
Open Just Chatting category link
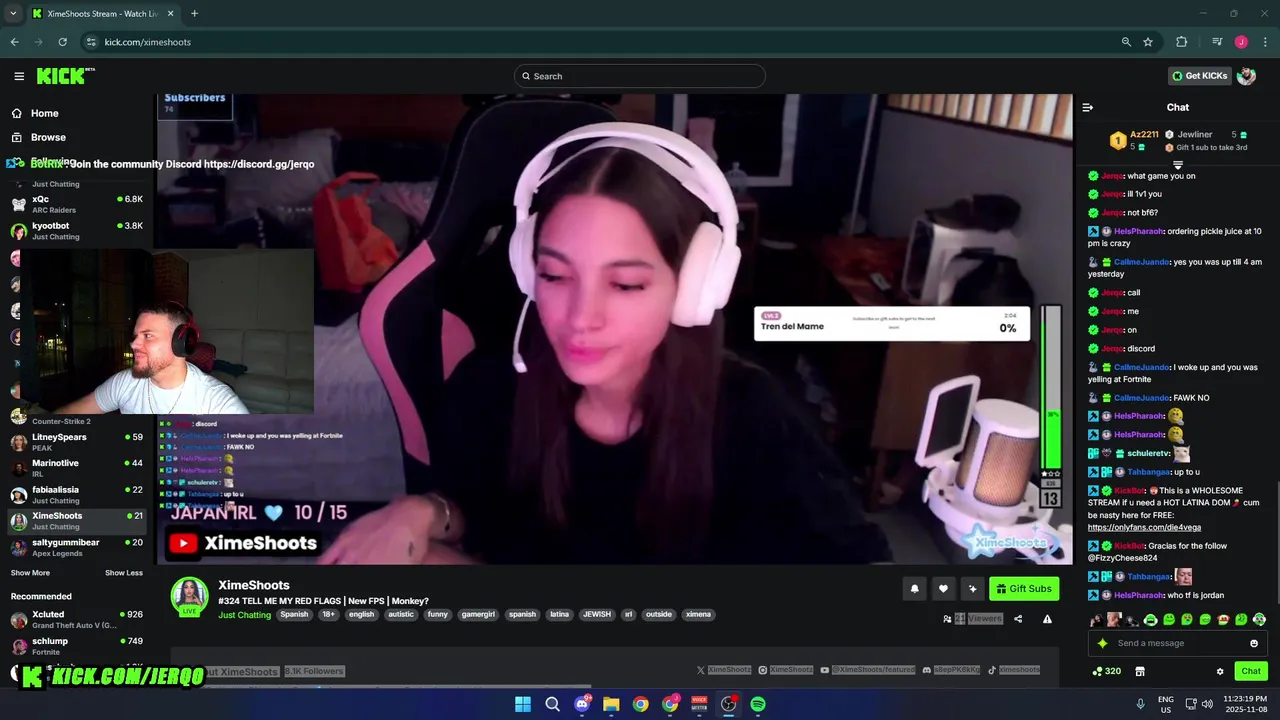click(244, 615)
